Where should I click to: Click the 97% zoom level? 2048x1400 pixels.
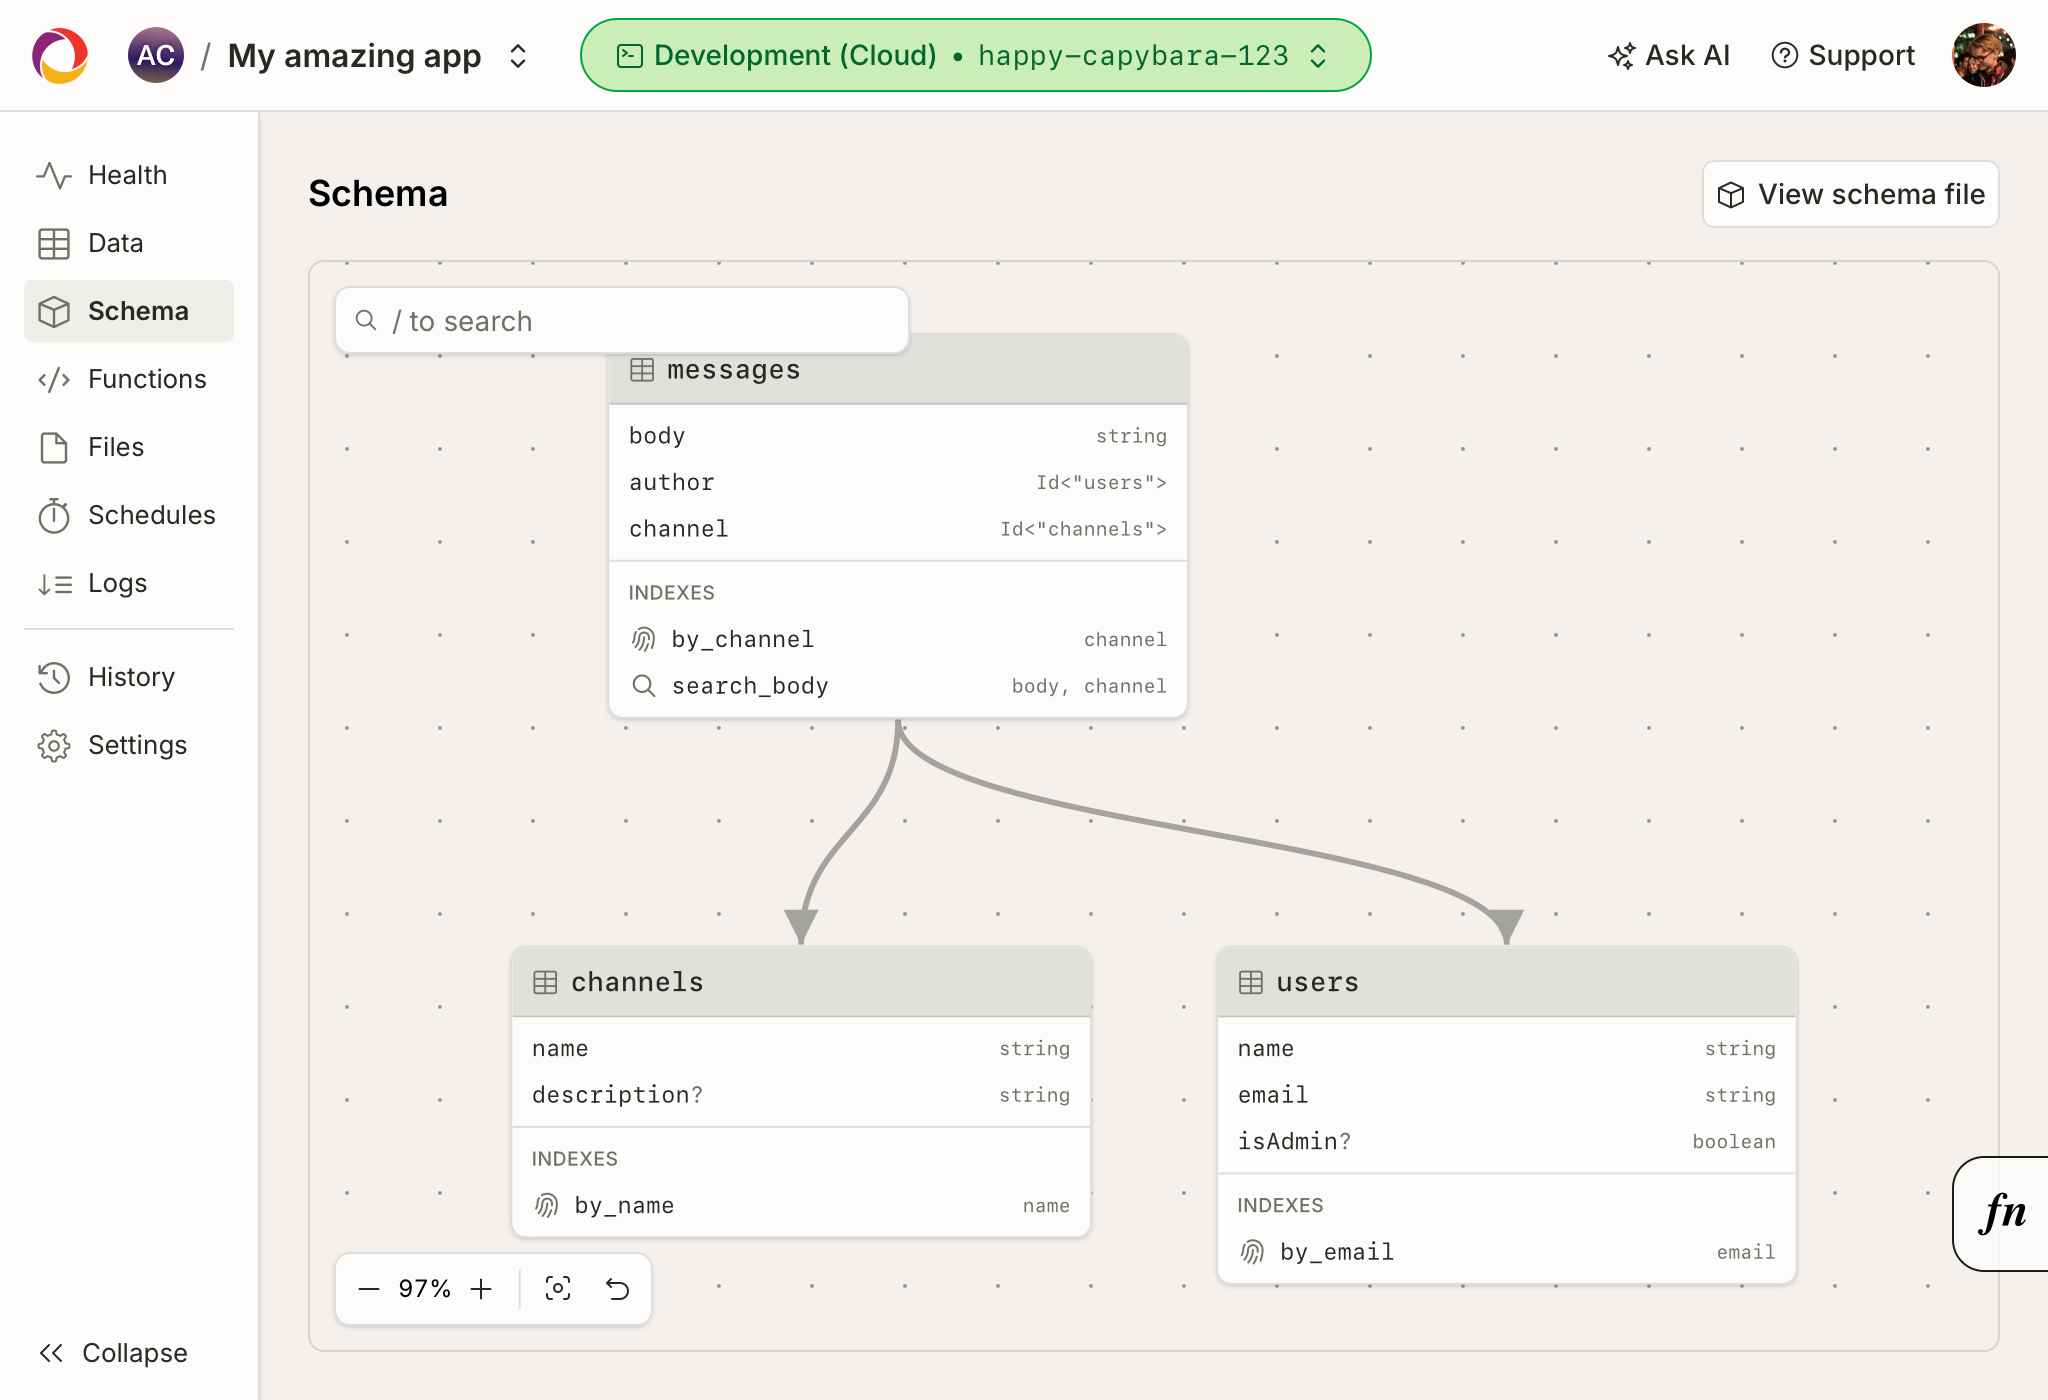(425, 1289)
